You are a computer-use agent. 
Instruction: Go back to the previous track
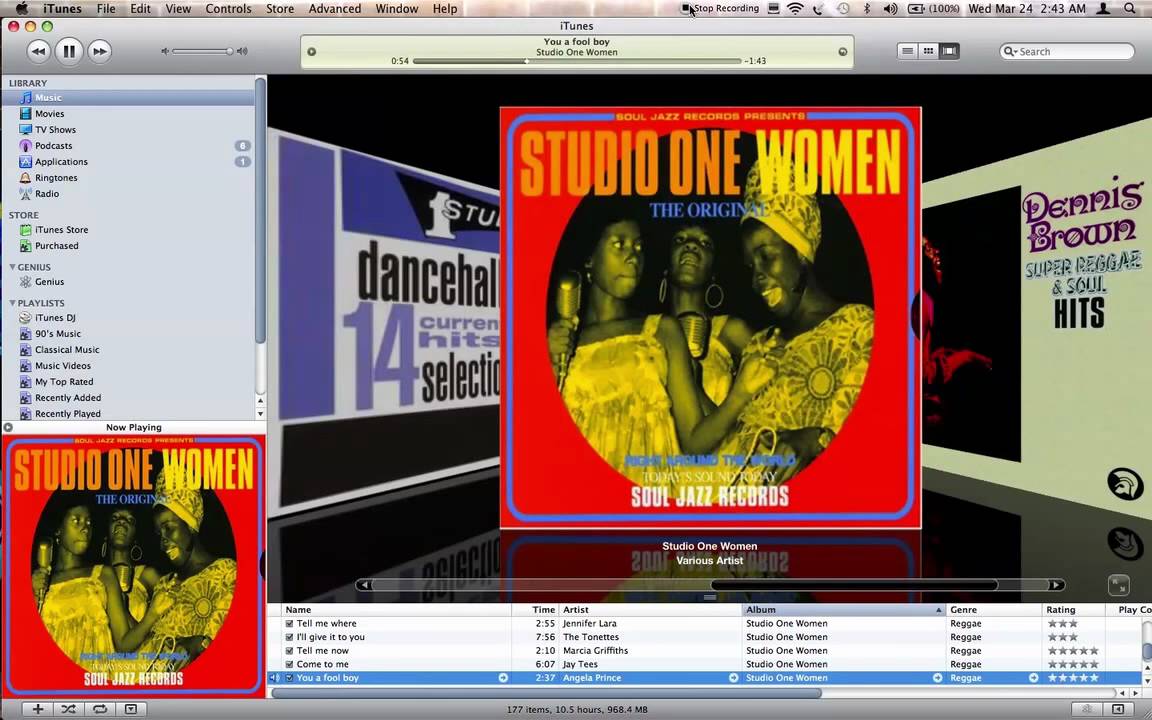tap(38, 51)
